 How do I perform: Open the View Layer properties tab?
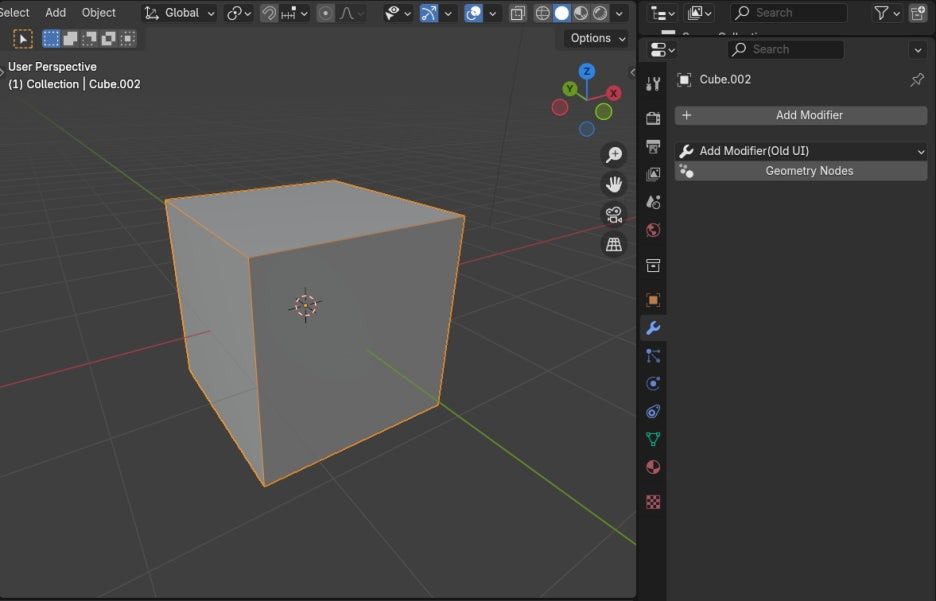(653, 174)
